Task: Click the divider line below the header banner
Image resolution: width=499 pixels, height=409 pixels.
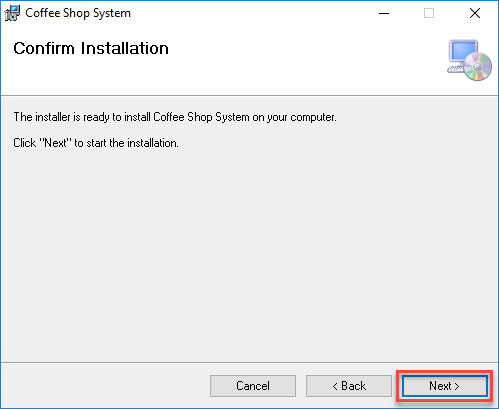Action: (249, 96)
